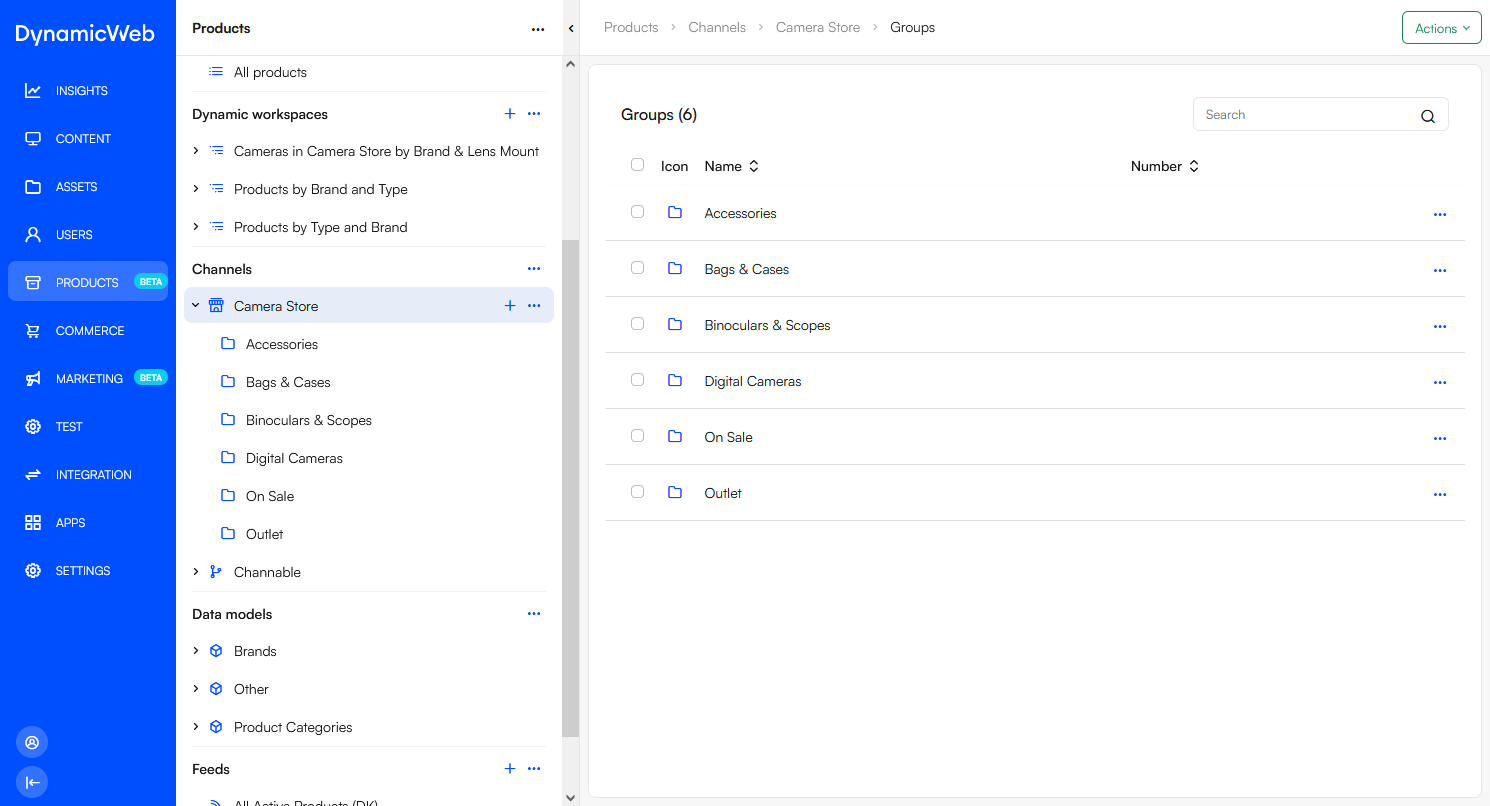Go to Camera Store breadcrumb
1490x806 pixels.
pyautogui.click(x=818, y=27)
